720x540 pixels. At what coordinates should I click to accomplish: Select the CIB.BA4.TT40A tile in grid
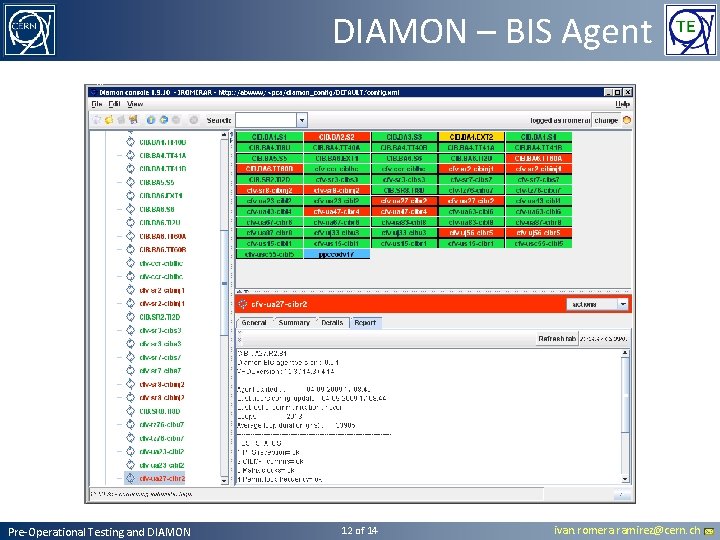[337, 147]
